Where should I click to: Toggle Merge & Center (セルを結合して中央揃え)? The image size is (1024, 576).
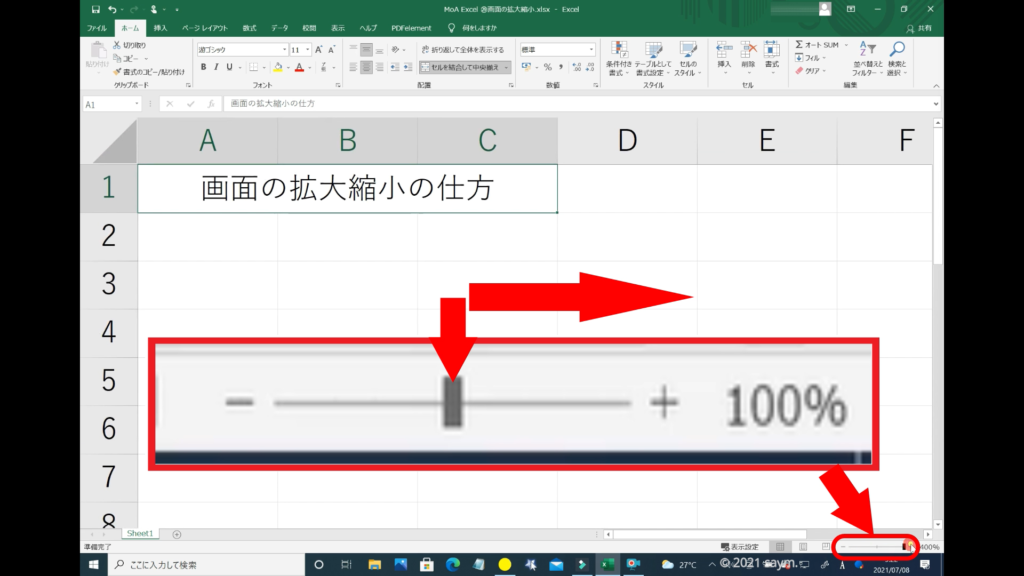pos(464,67)
